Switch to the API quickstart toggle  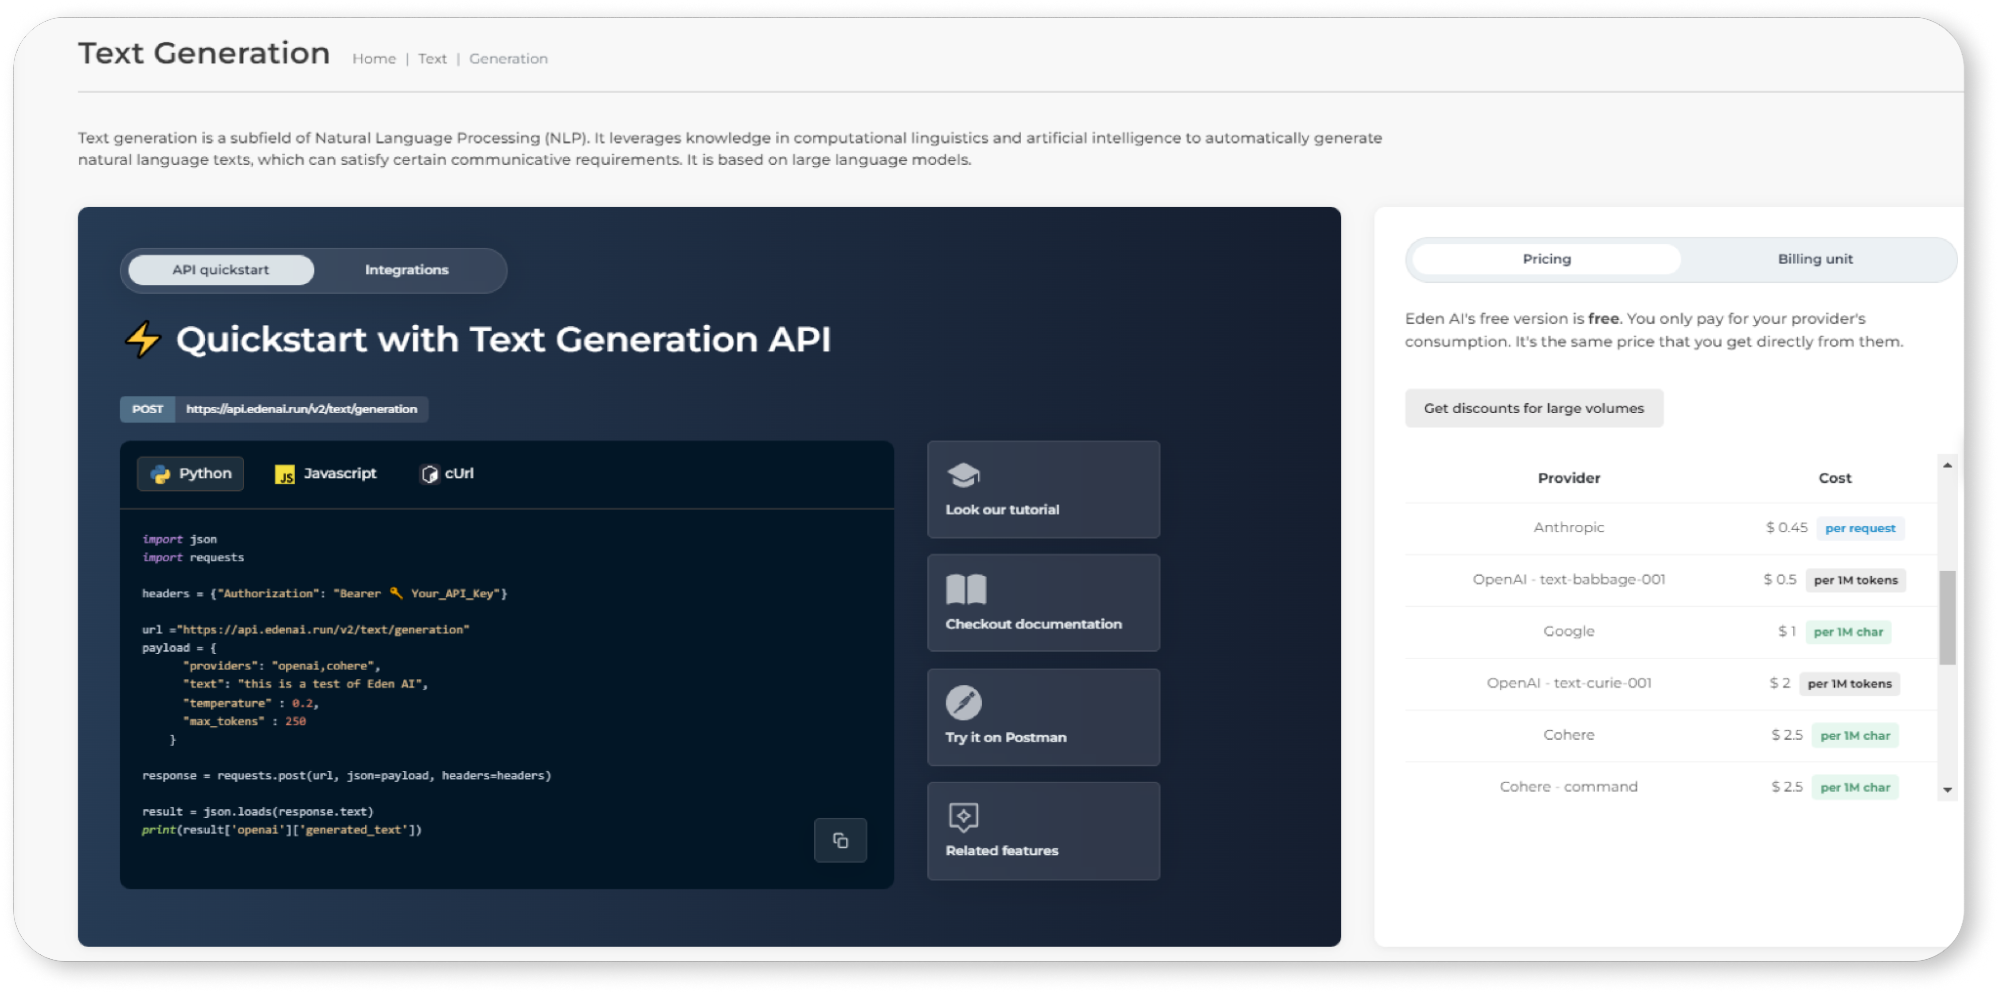tap(221, 270)
